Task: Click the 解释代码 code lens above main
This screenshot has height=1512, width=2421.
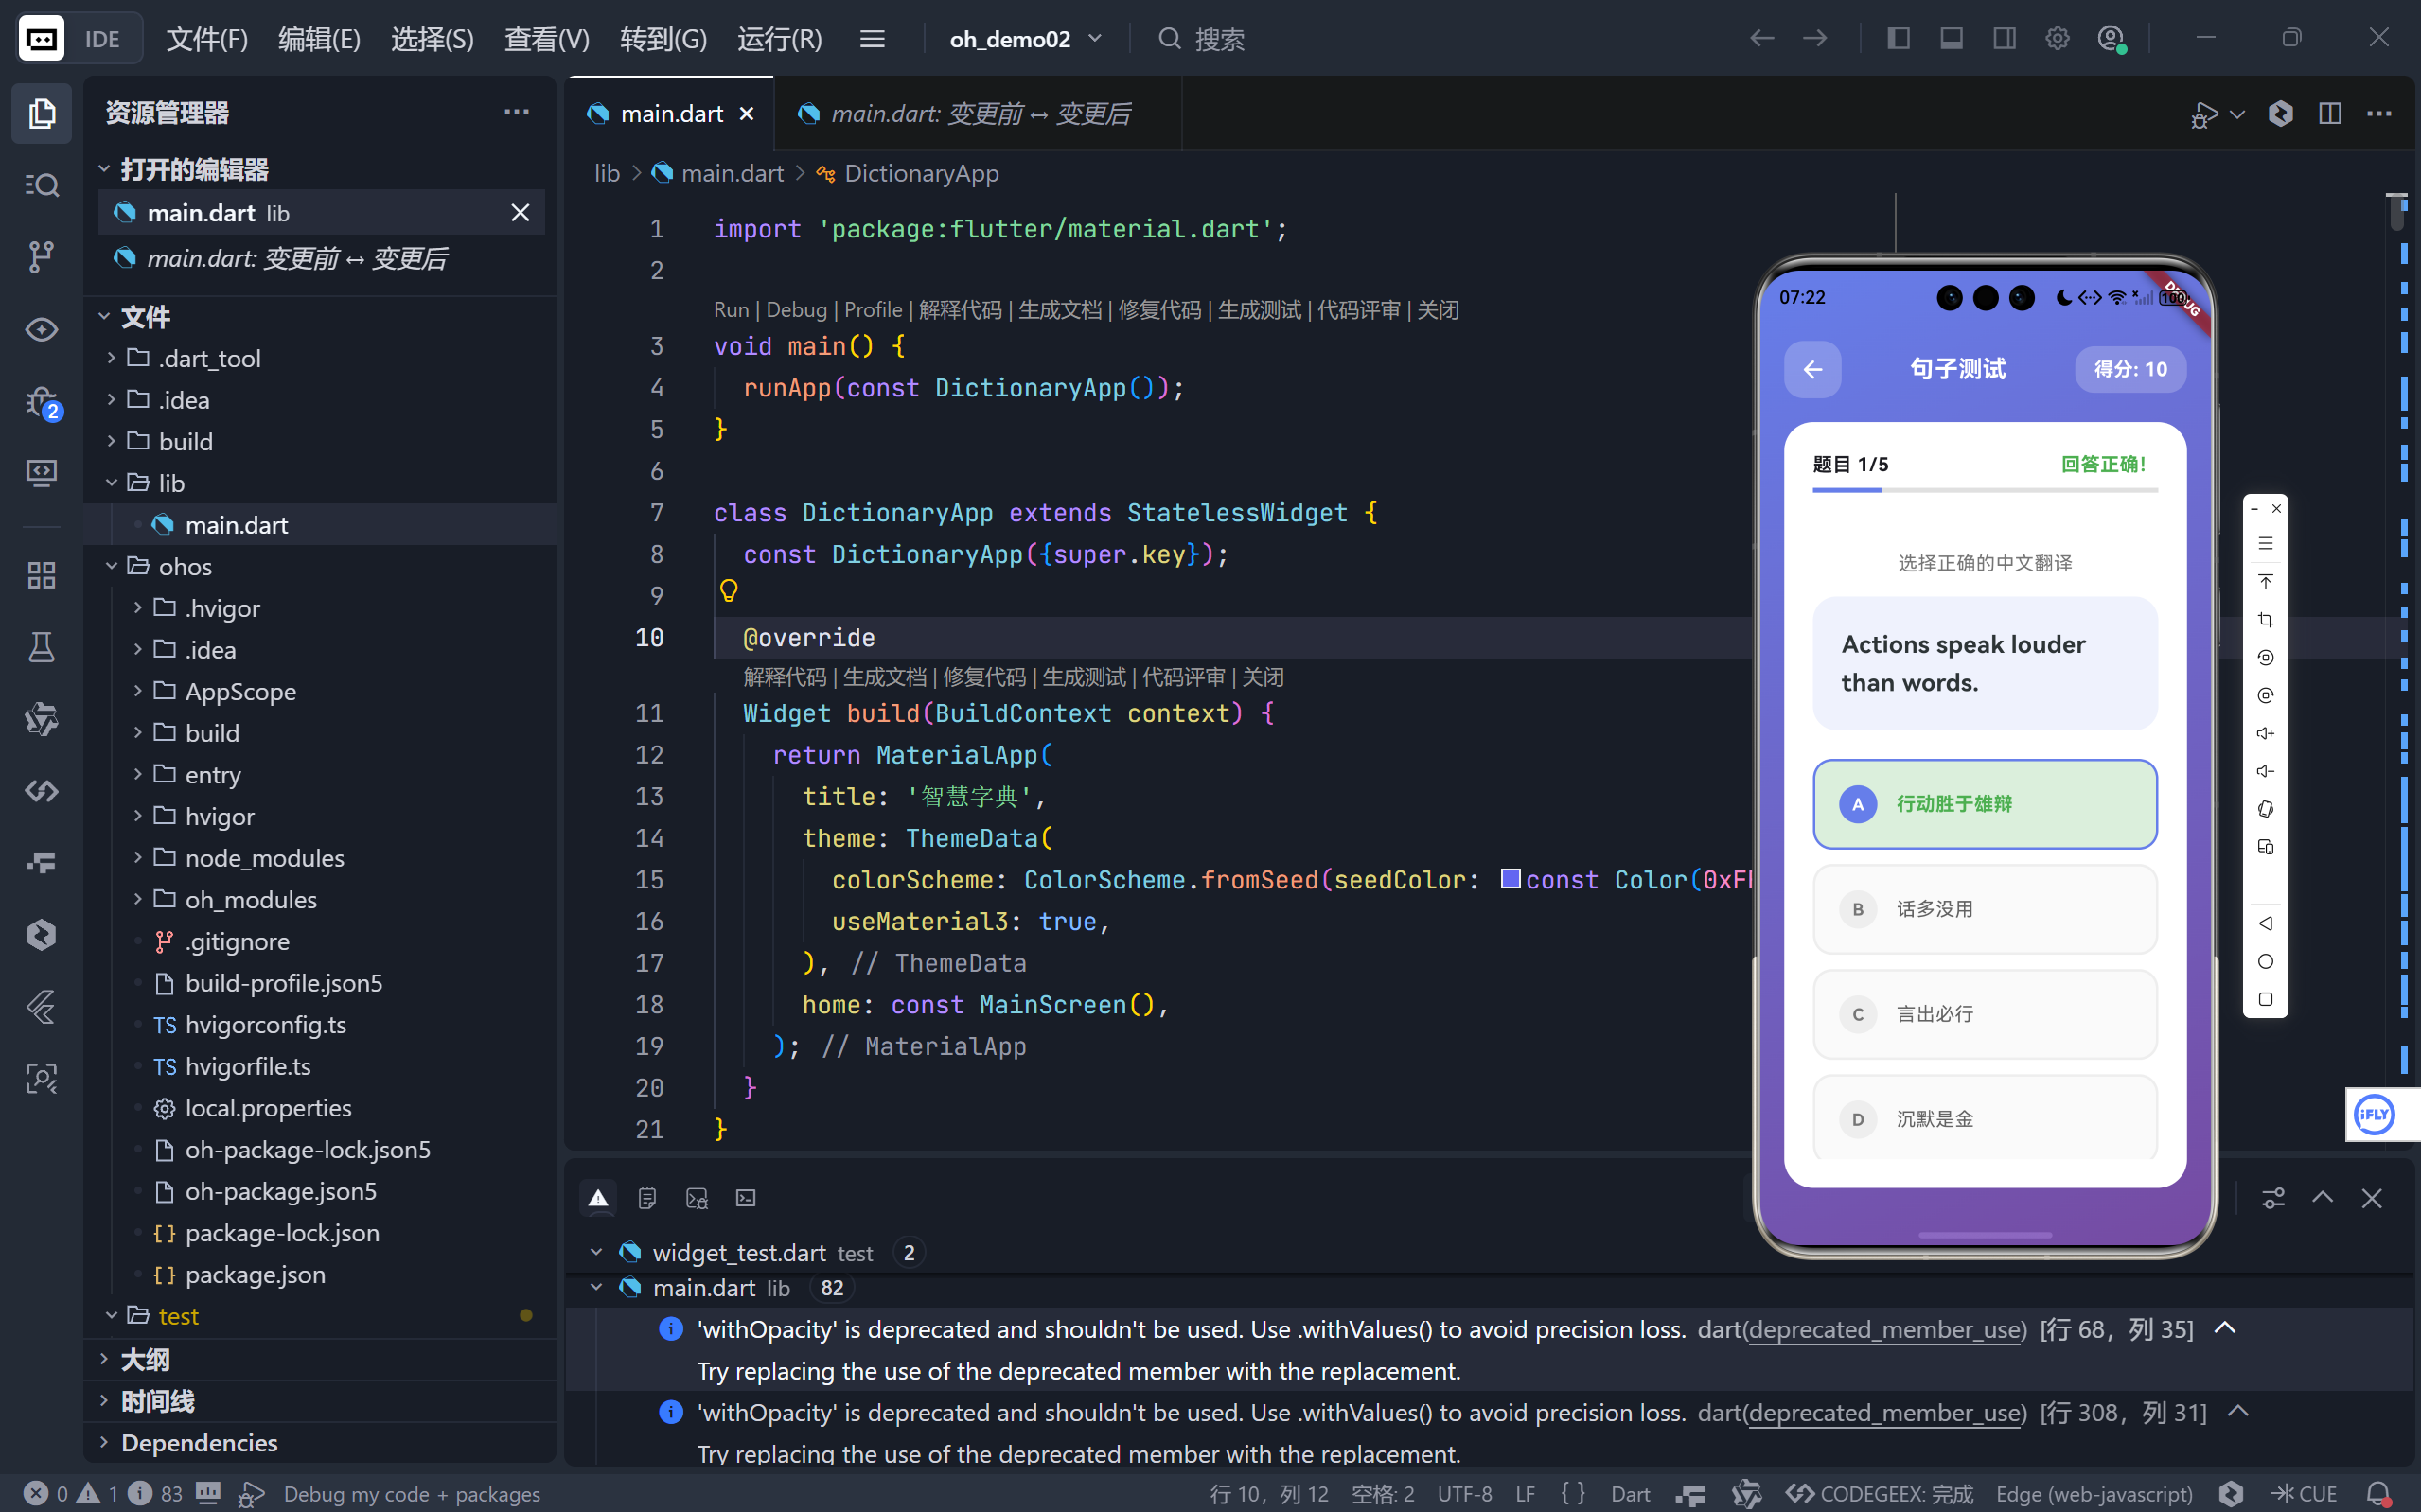Action: click(x=959, y=310)
